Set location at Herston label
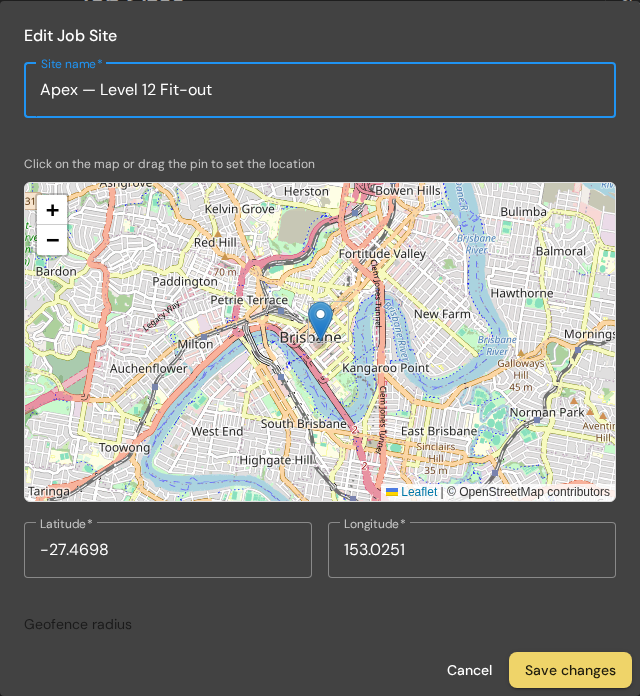Screen dimensions: 640x696 click(x=306, y=191)
